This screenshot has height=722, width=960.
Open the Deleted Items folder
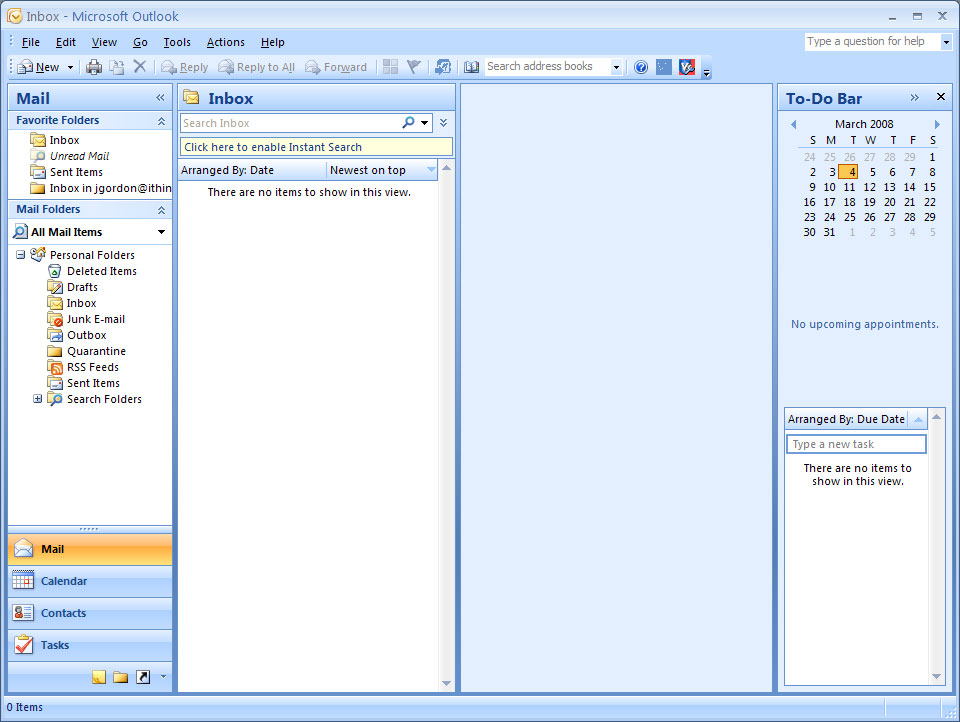pyautogui.click(x=102, y=271)
